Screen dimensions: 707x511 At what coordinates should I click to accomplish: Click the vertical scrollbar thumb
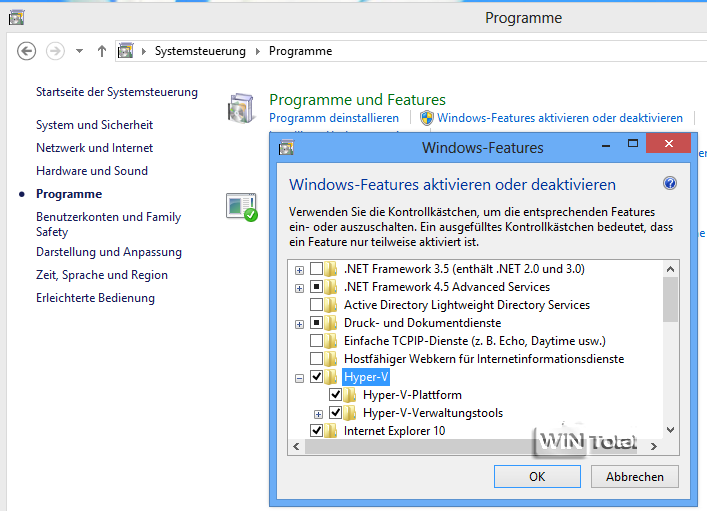(x=670, y=299)
